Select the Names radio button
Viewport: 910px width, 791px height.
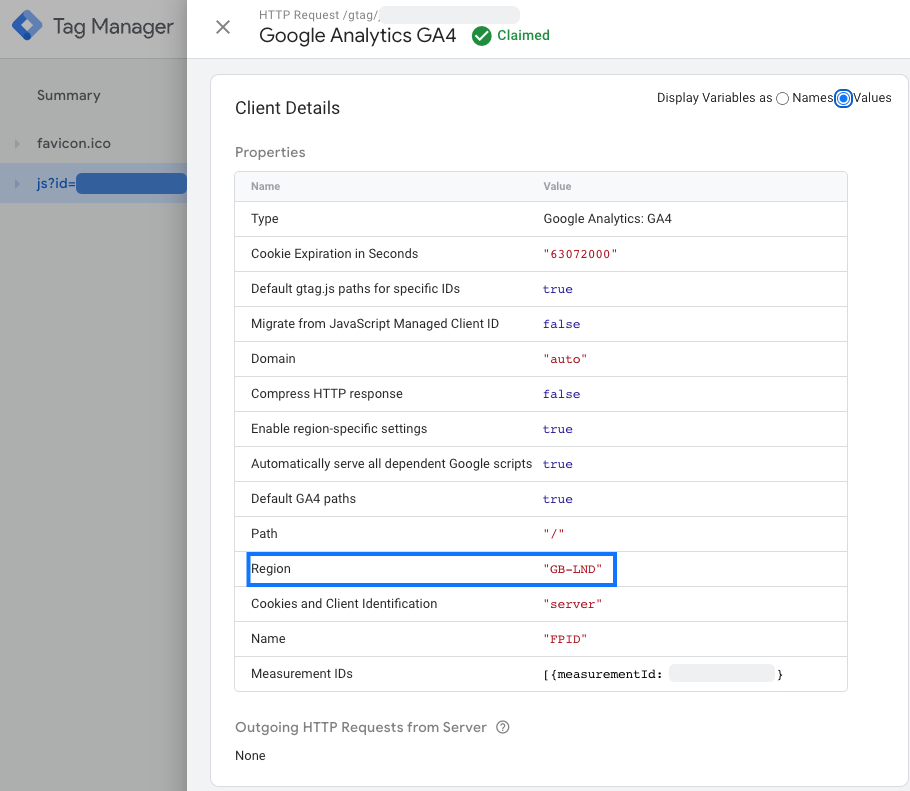tap(783, 98)
